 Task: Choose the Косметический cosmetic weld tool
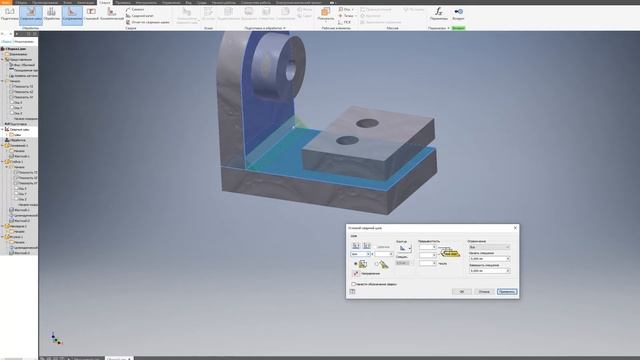[111, 14]
